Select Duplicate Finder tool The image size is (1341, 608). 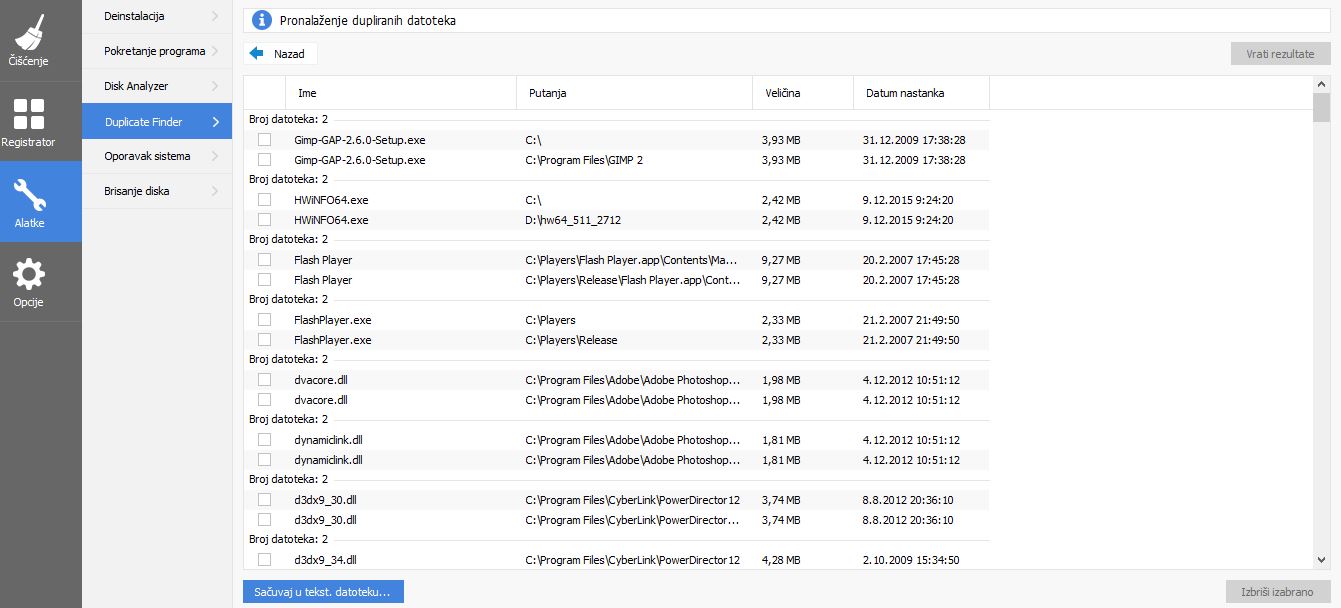pos(157,122)
